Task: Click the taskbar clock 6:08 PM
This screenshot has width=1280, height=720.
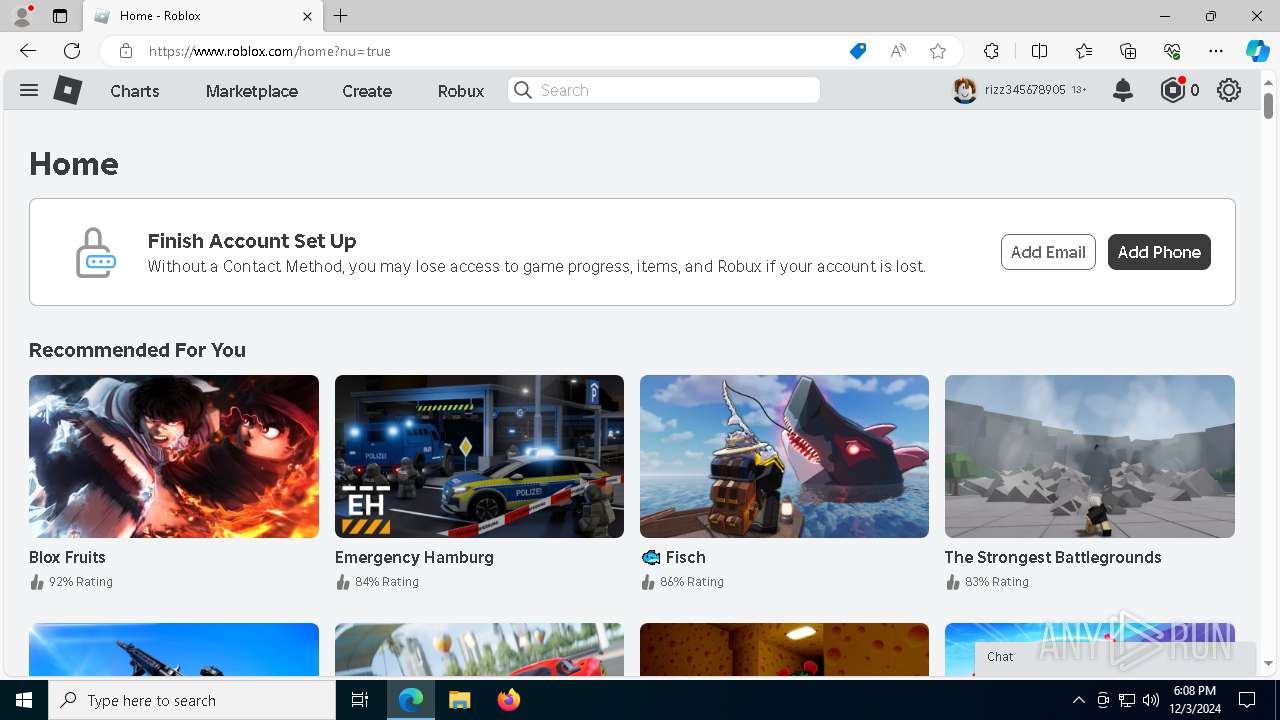Action: [1194, 691]
